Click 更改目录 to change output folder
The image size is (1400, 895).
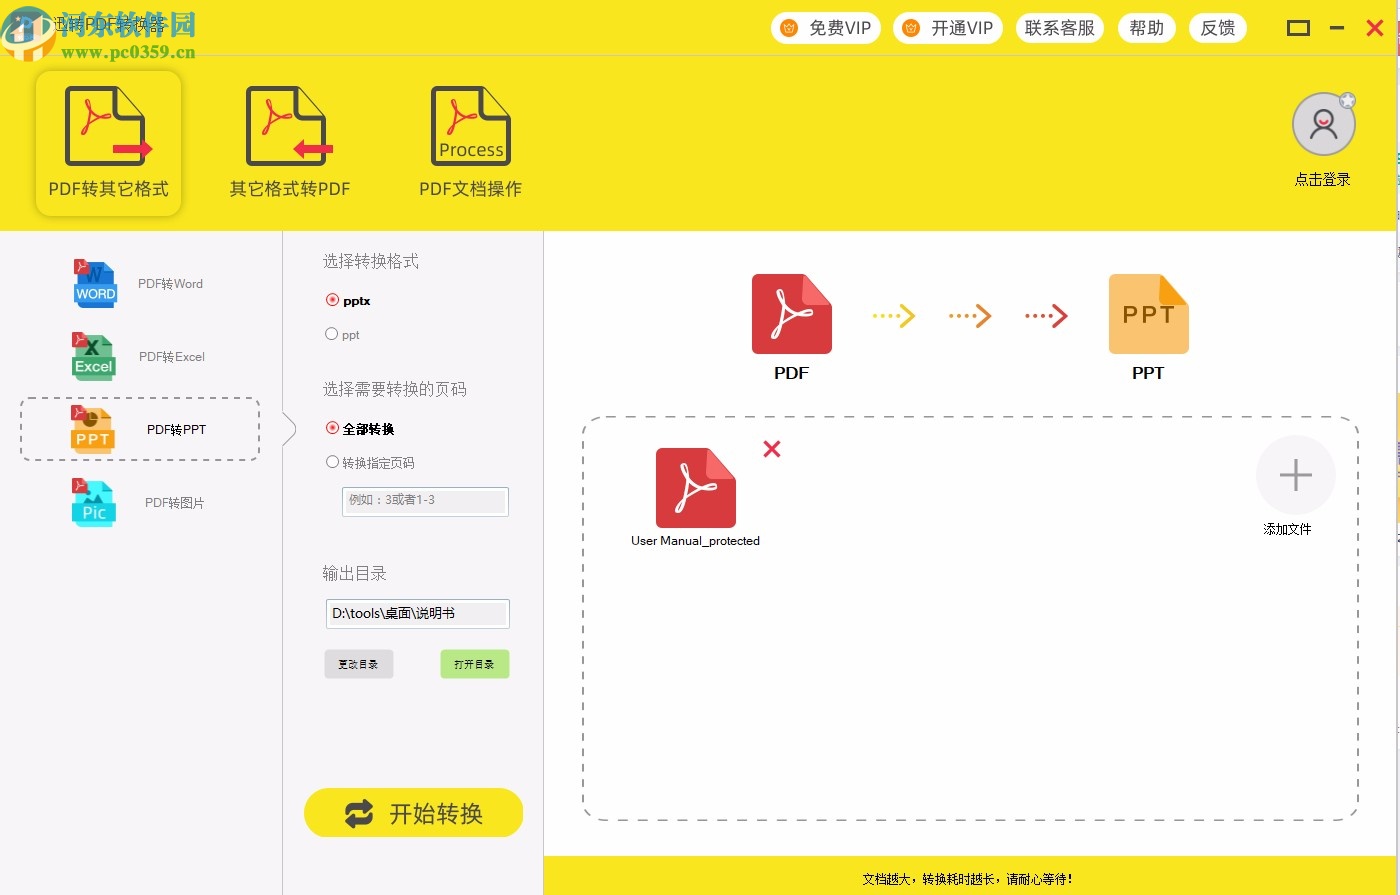coord(358,663)
